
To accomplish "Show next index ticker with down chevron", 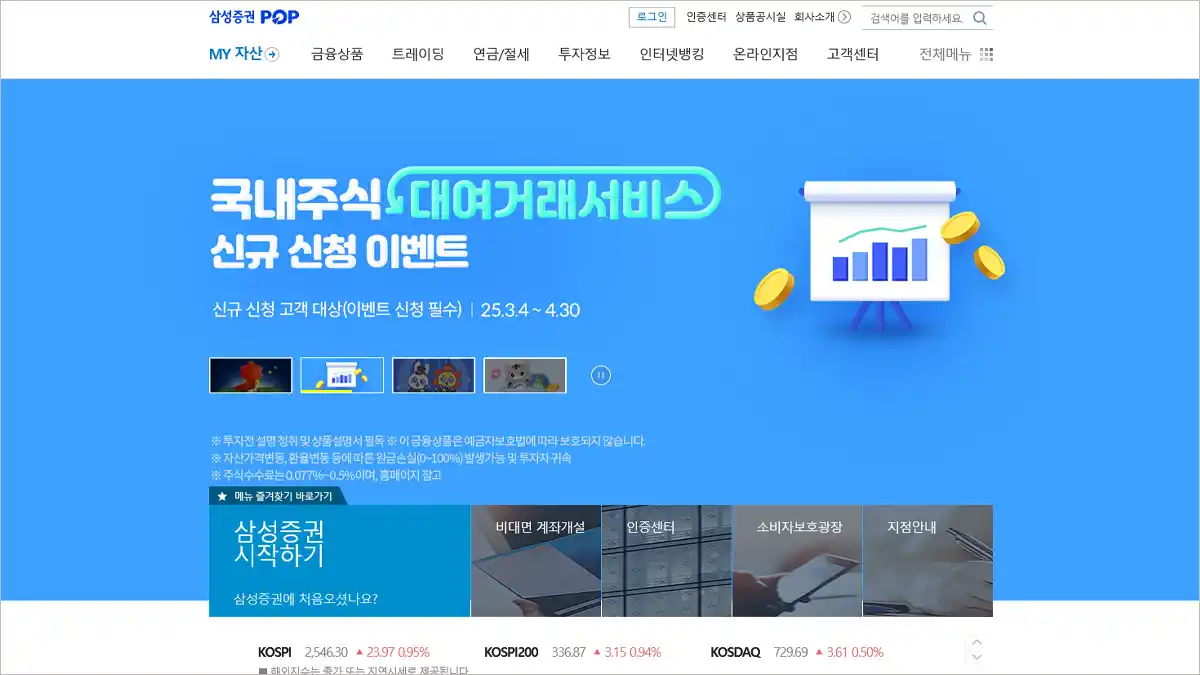I will [977, 657].
